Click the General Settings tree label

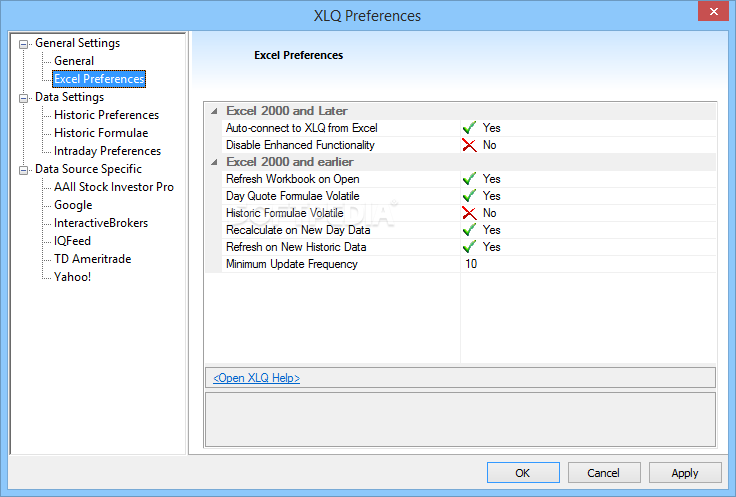click(x=77, y=43)
